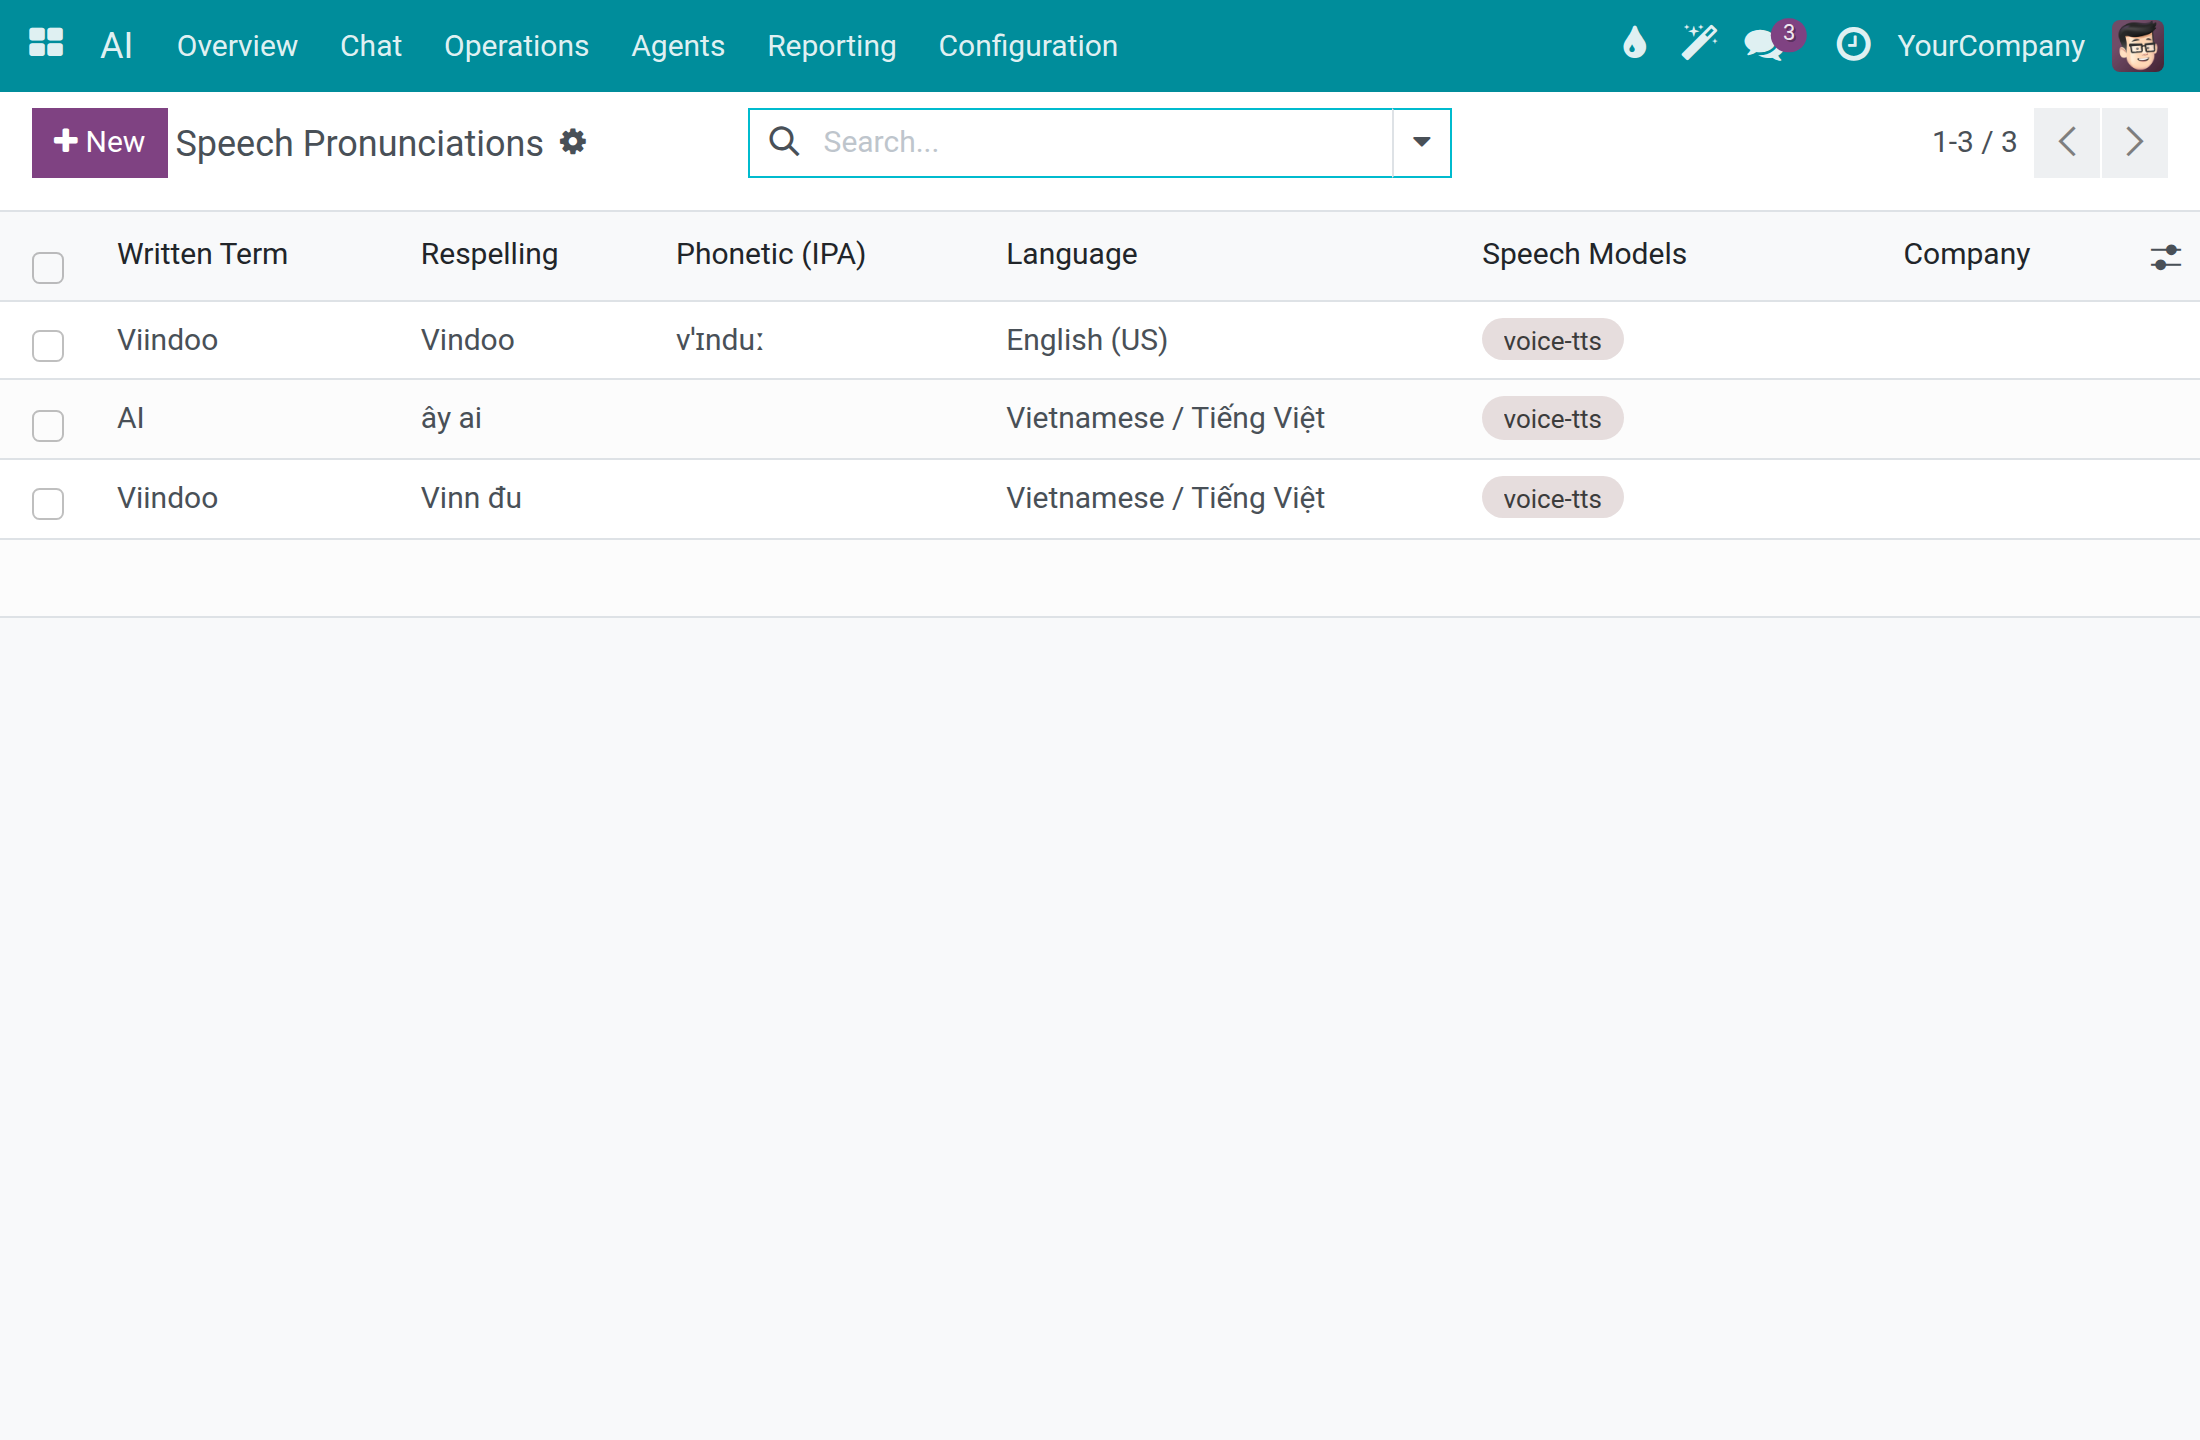2200x1440 pixels.
Task: Open the Reporting menu
Action: point(831,46)
